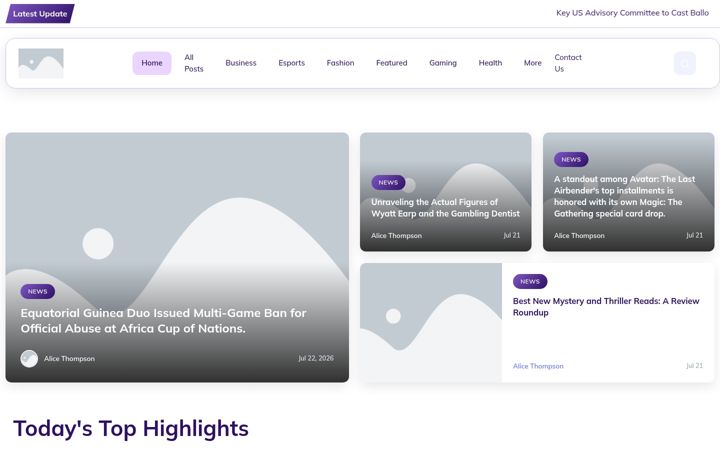This screenshot has width=720, height=450.
Task: Open the Equatorial Guinea Duo ban headline
Action: click(163, 321)
